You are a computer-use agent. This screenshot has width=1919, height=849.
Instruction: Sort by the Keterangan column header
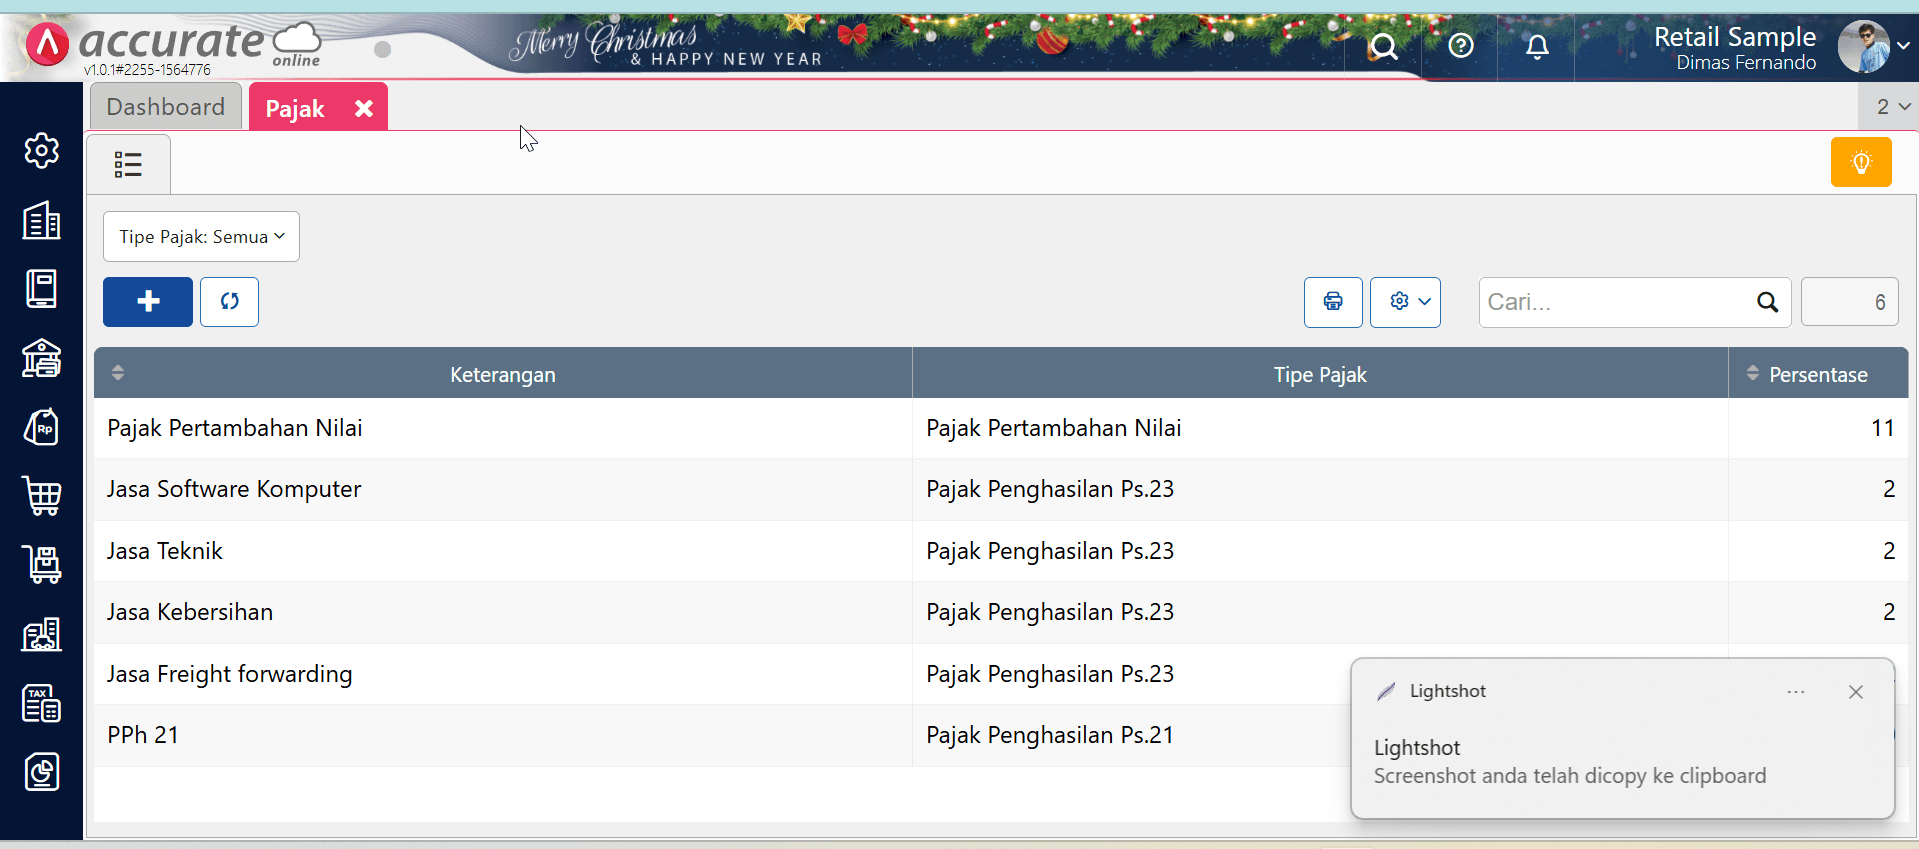pyautogui.click(x=503, y=374)
